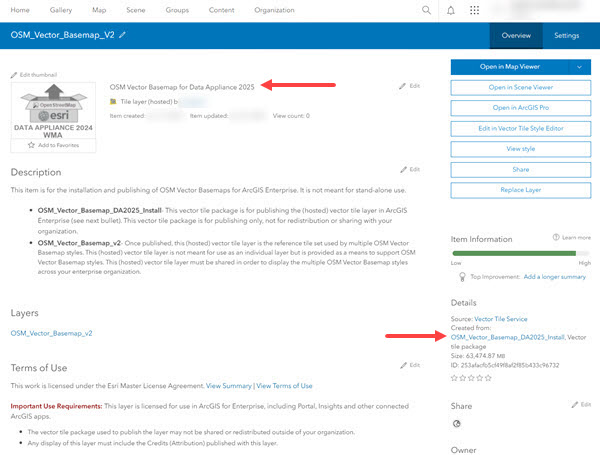Click the Learn more help icon
The image size is (600, 455).
coord(558,237)
